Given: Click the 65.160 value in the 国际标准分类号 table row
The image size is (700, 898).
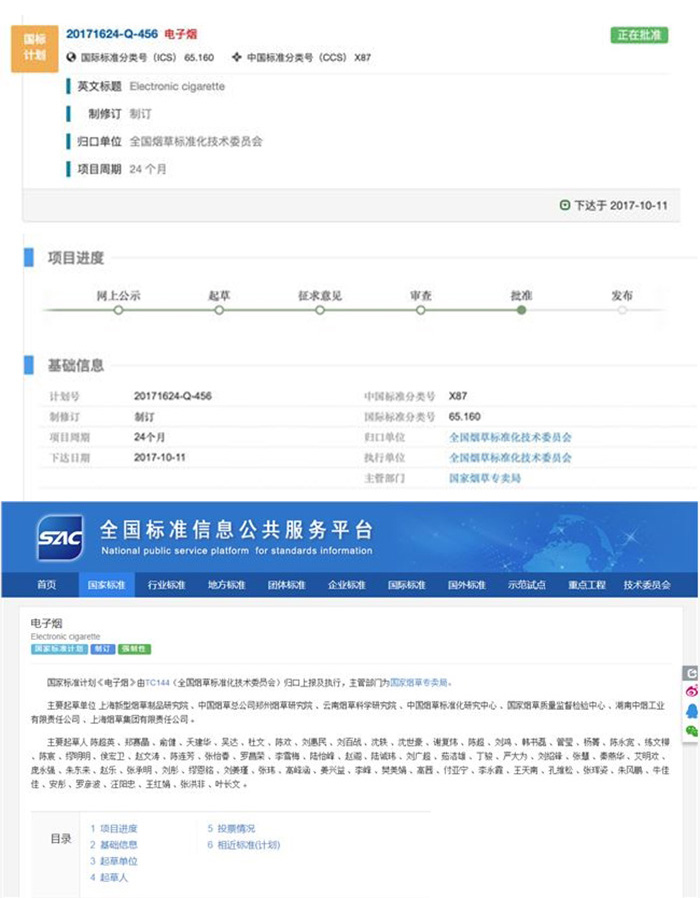Looking at the screenshot, I should pyautogui.click(x=465, y=416).
